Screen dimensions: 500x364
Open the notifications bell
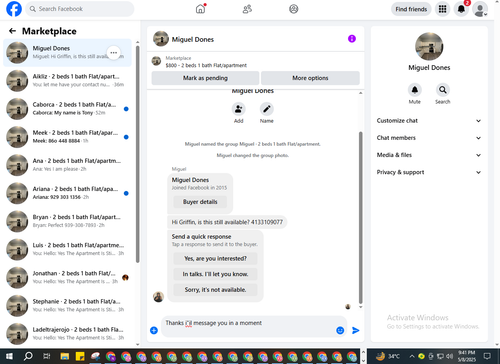pos(461,9)
